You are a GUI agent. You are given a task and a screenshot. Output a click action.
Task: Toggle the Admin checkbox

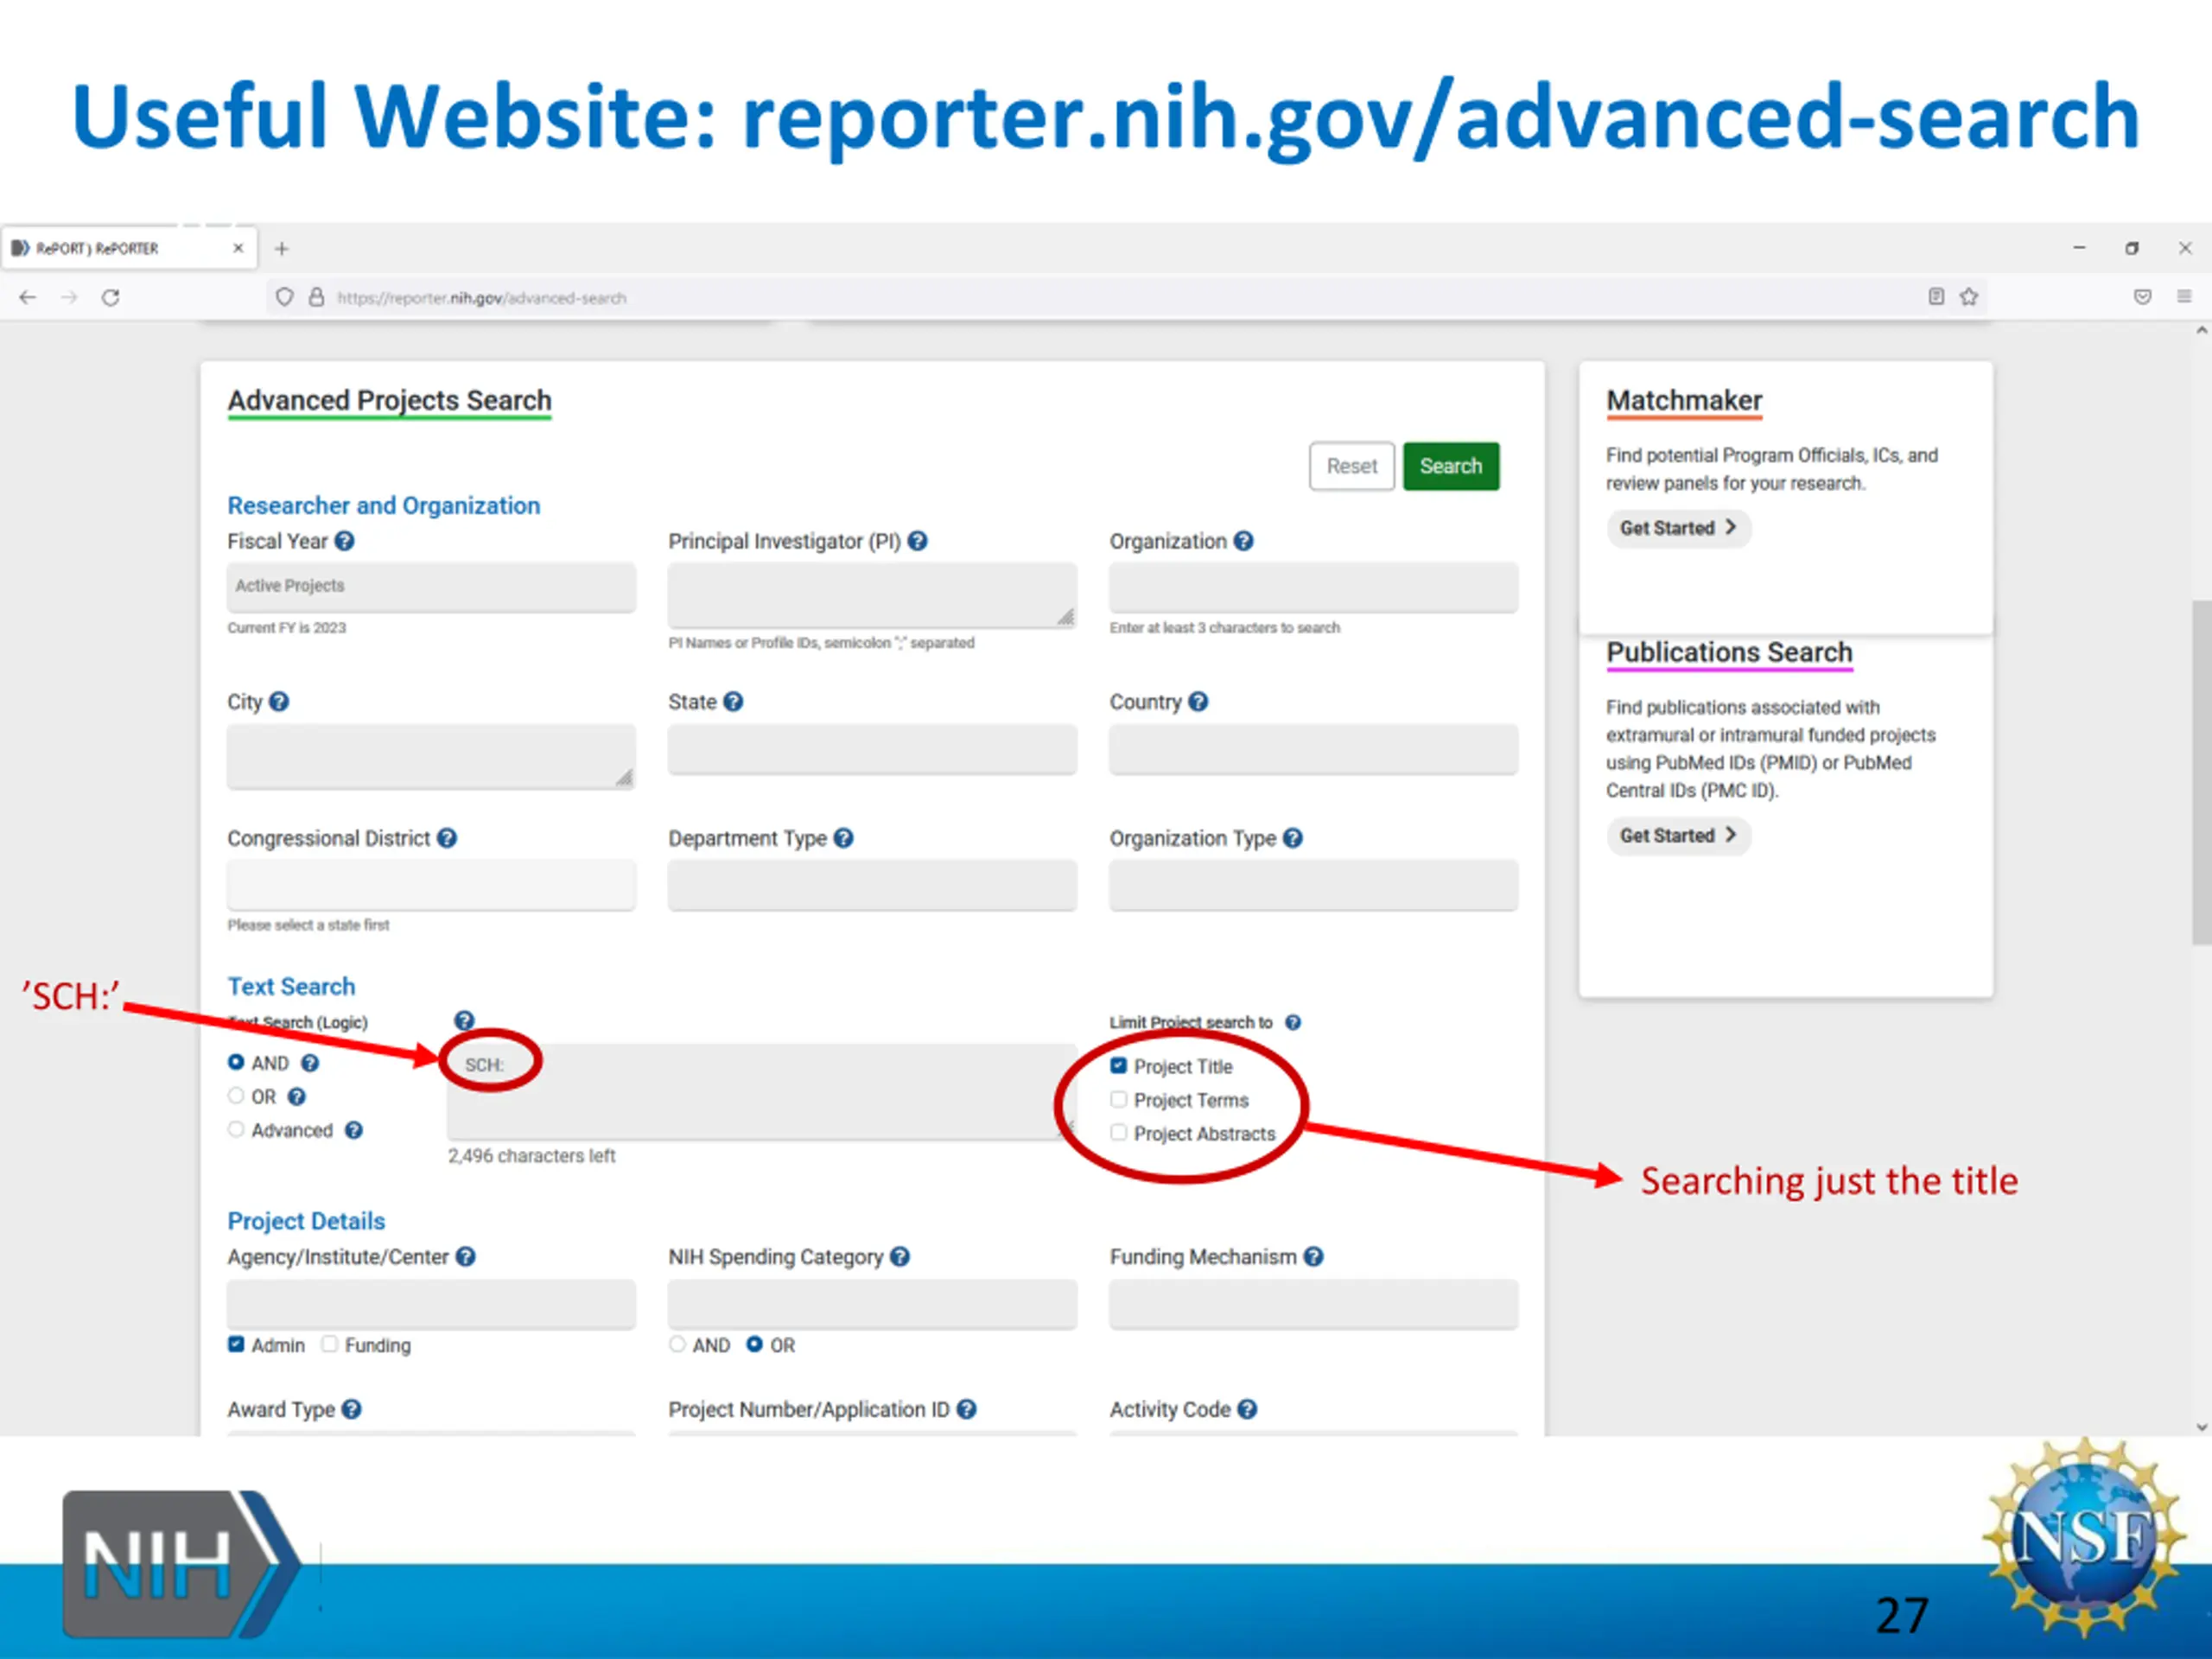tap(236, 1344)
